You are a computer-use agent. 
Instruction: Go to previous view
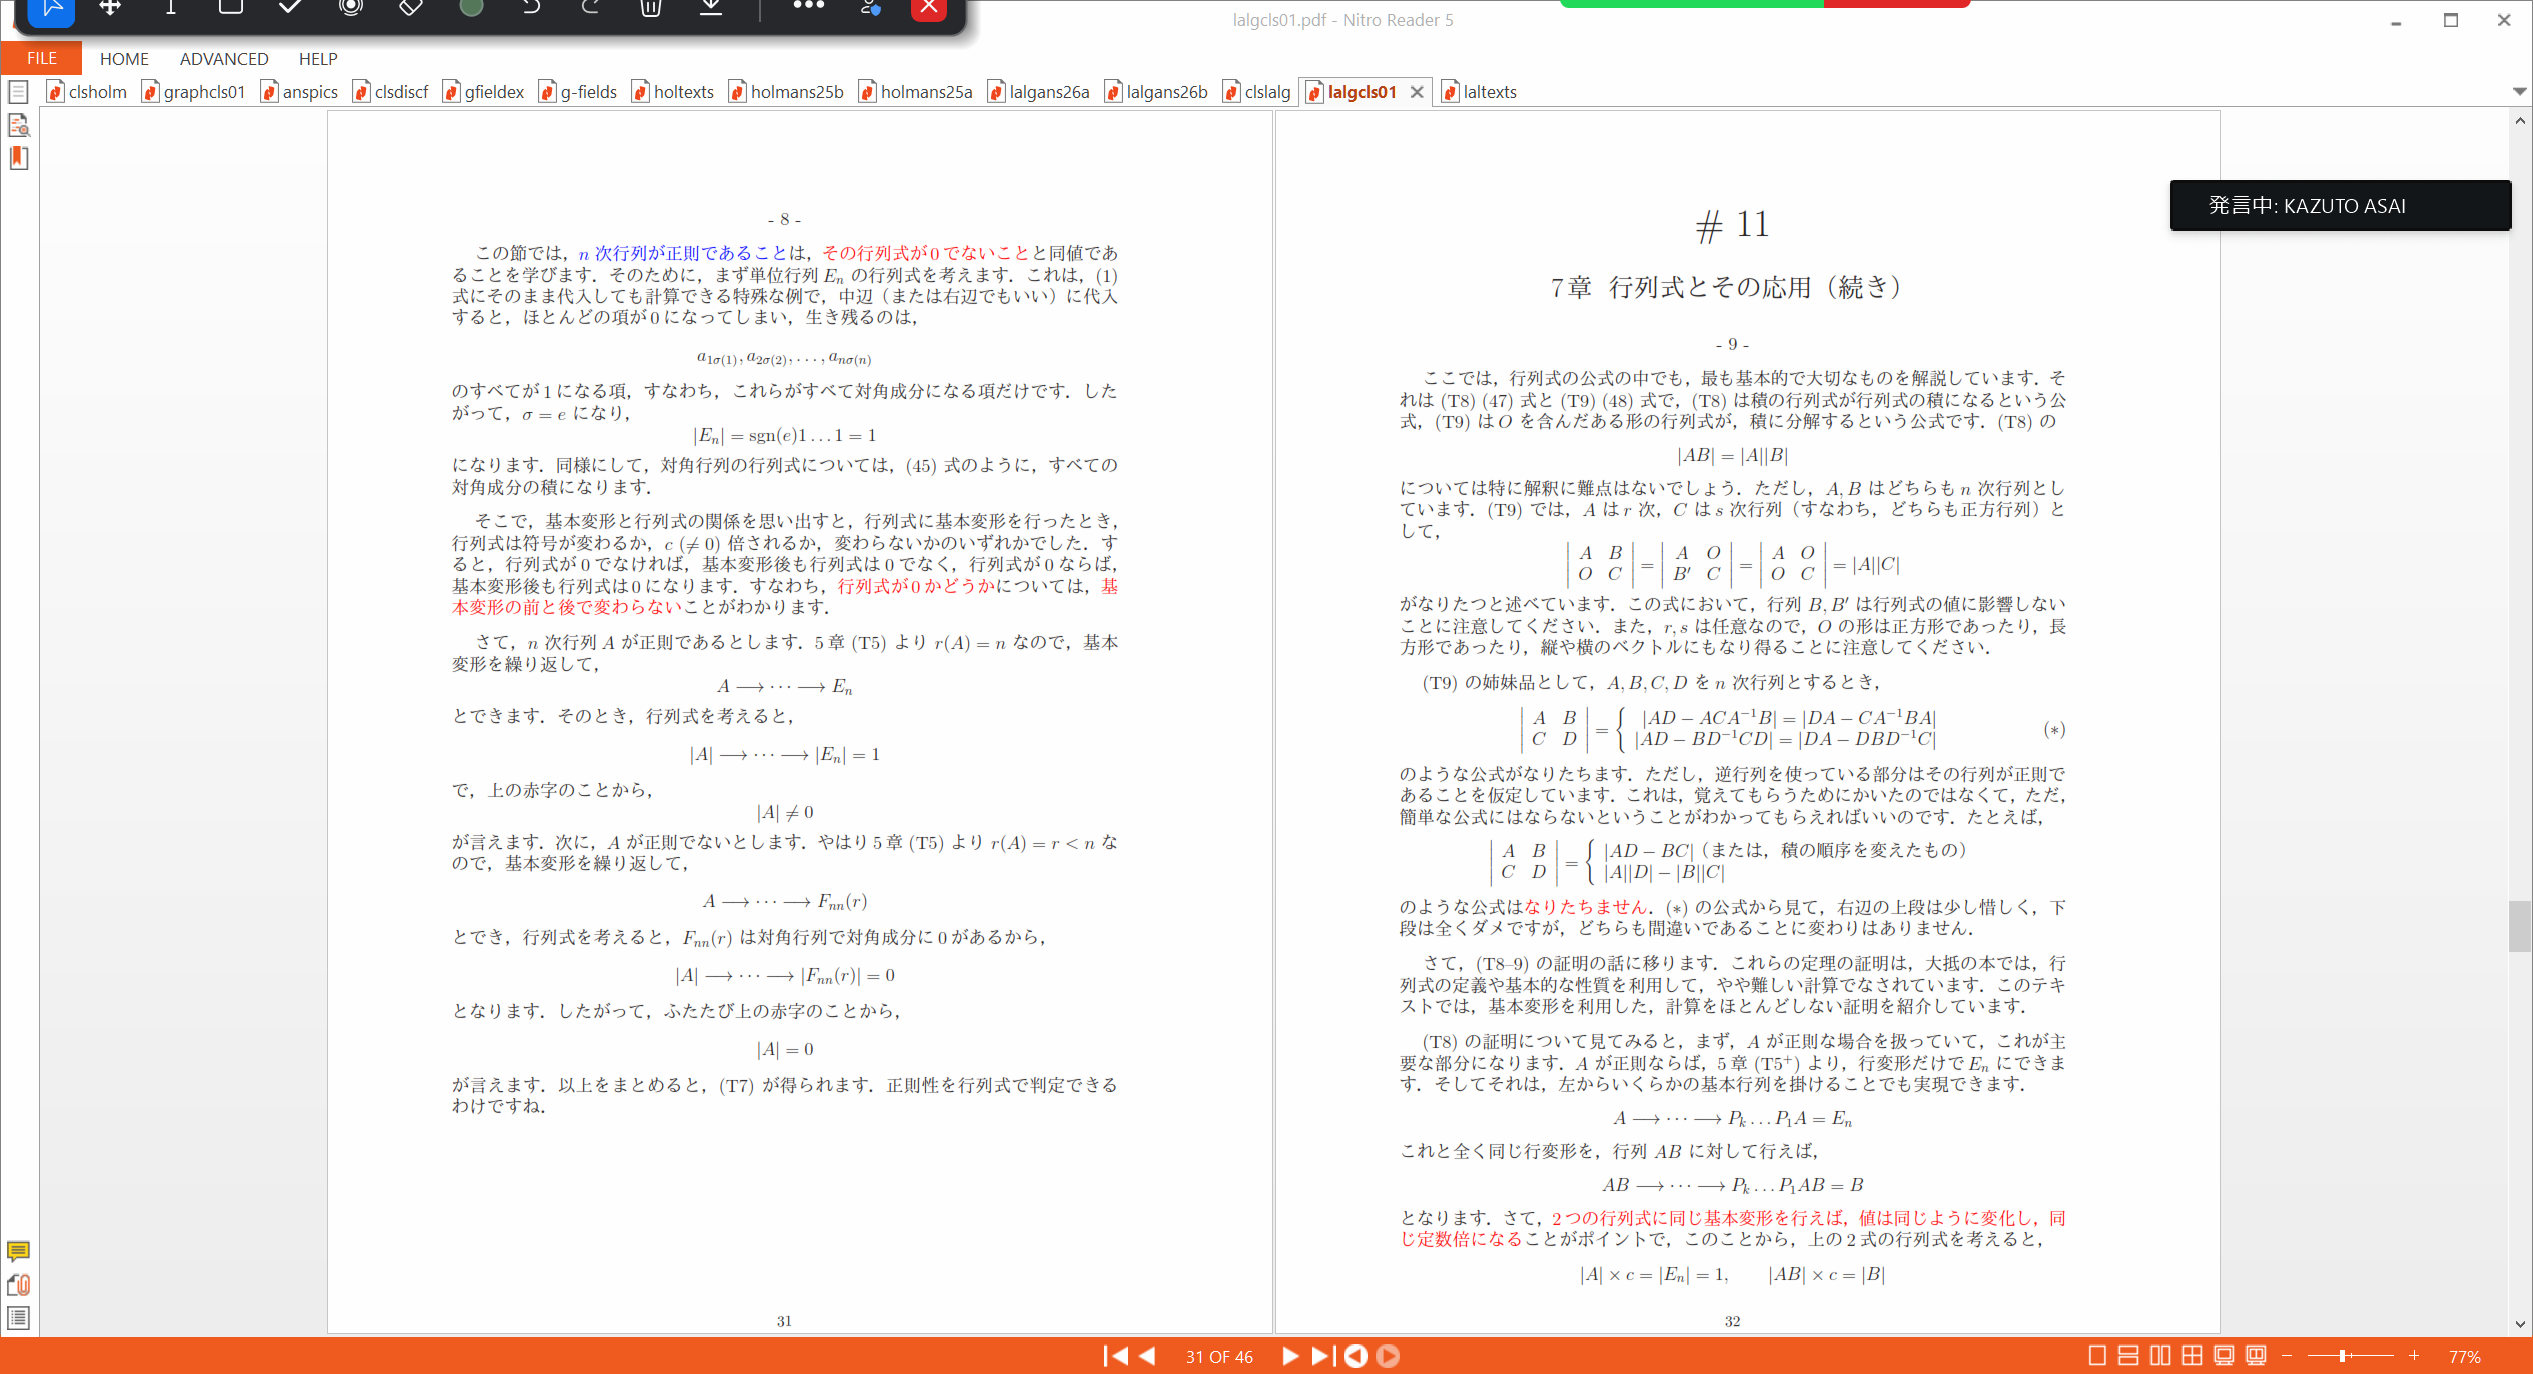point(1355,1356)
